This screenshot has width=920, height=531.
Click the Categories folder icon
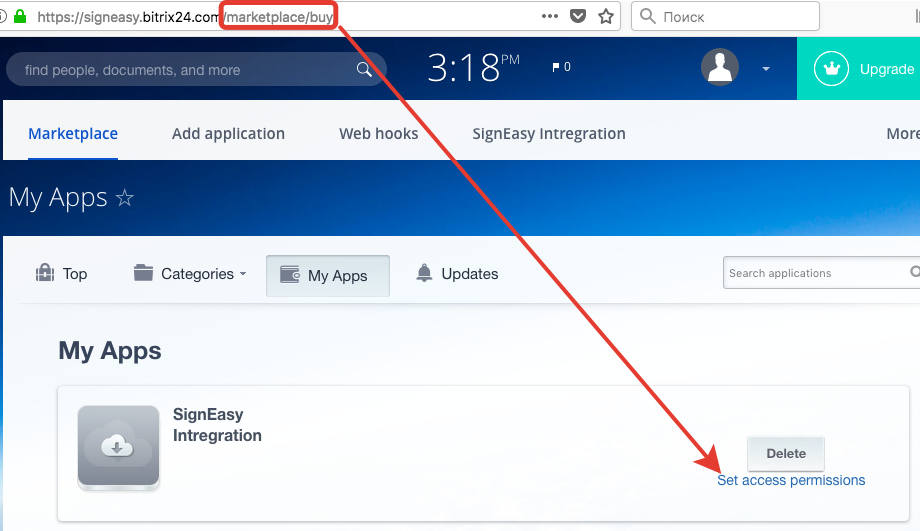click(x=143, y=272)
